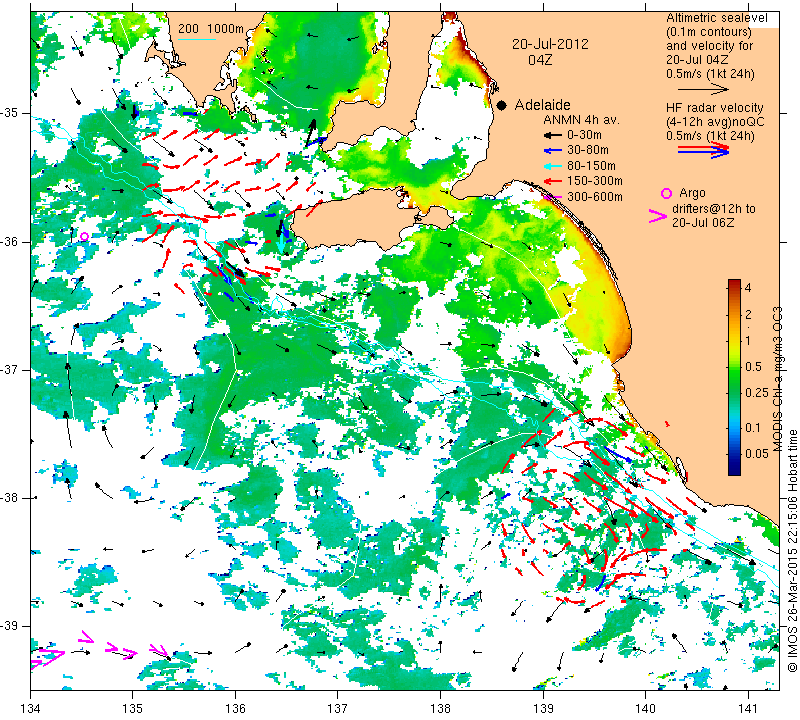
Task: Click the '0.5m/s (1kt 24h)' text under altimetric legend
Action: (x=710, y=74)
